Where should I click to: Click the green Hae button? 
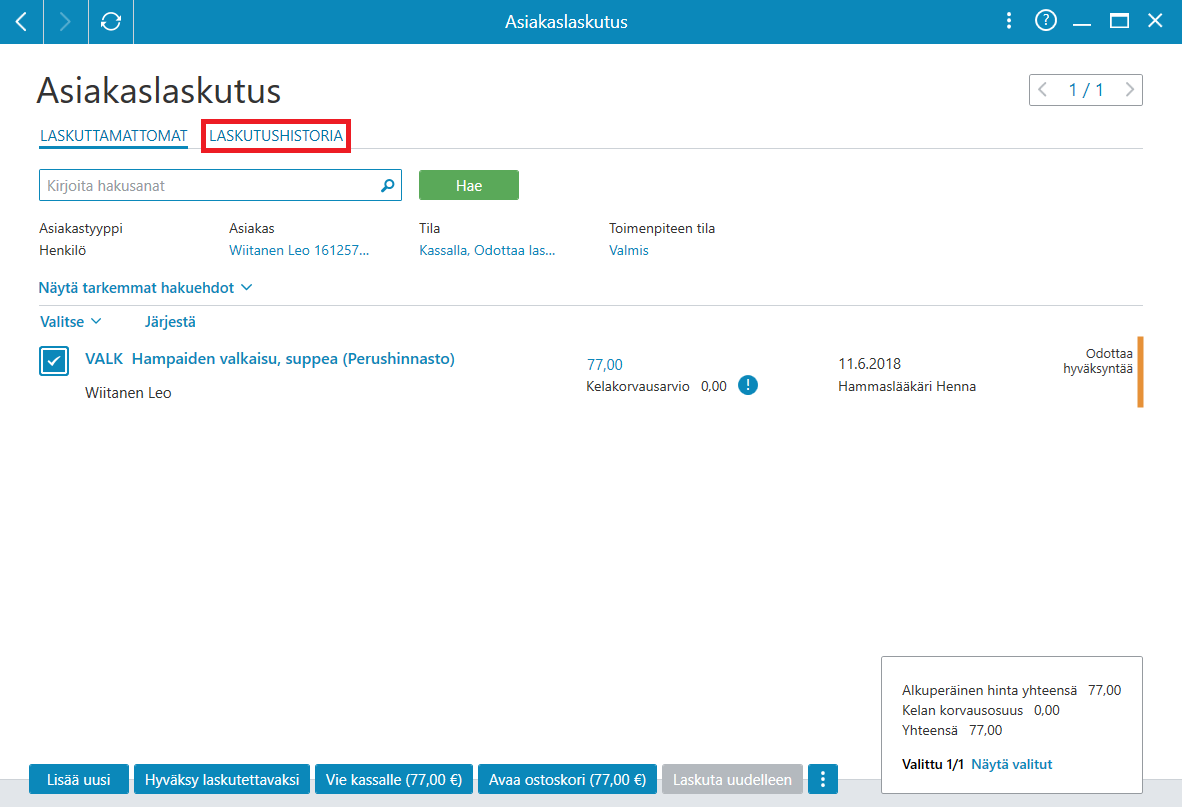pos(469,185)
